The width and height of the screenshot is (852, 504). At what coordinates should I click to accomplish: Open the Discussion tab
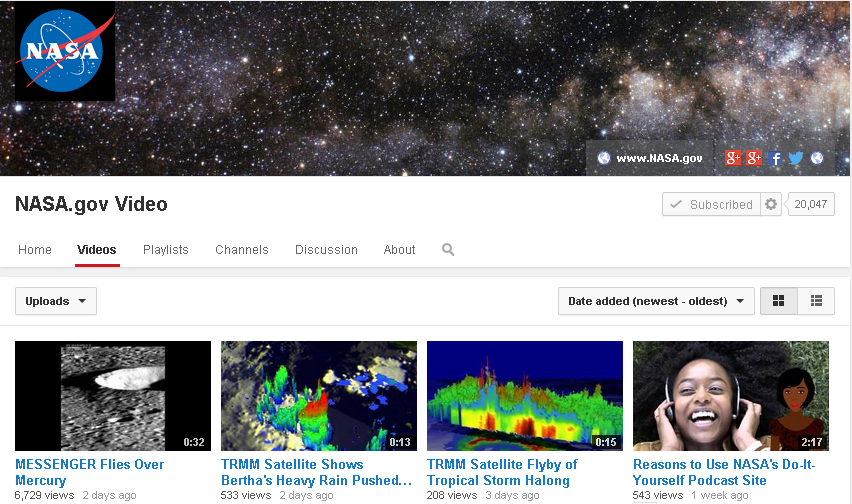[x=326, y=250]
